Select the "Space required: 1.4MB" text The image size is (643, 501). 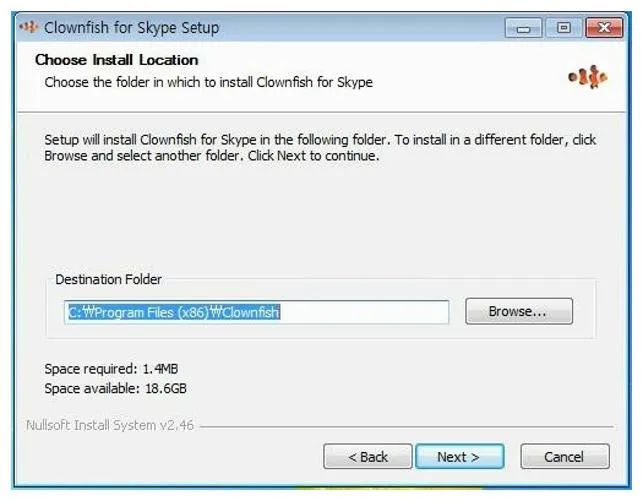click(x=111, y=369)
